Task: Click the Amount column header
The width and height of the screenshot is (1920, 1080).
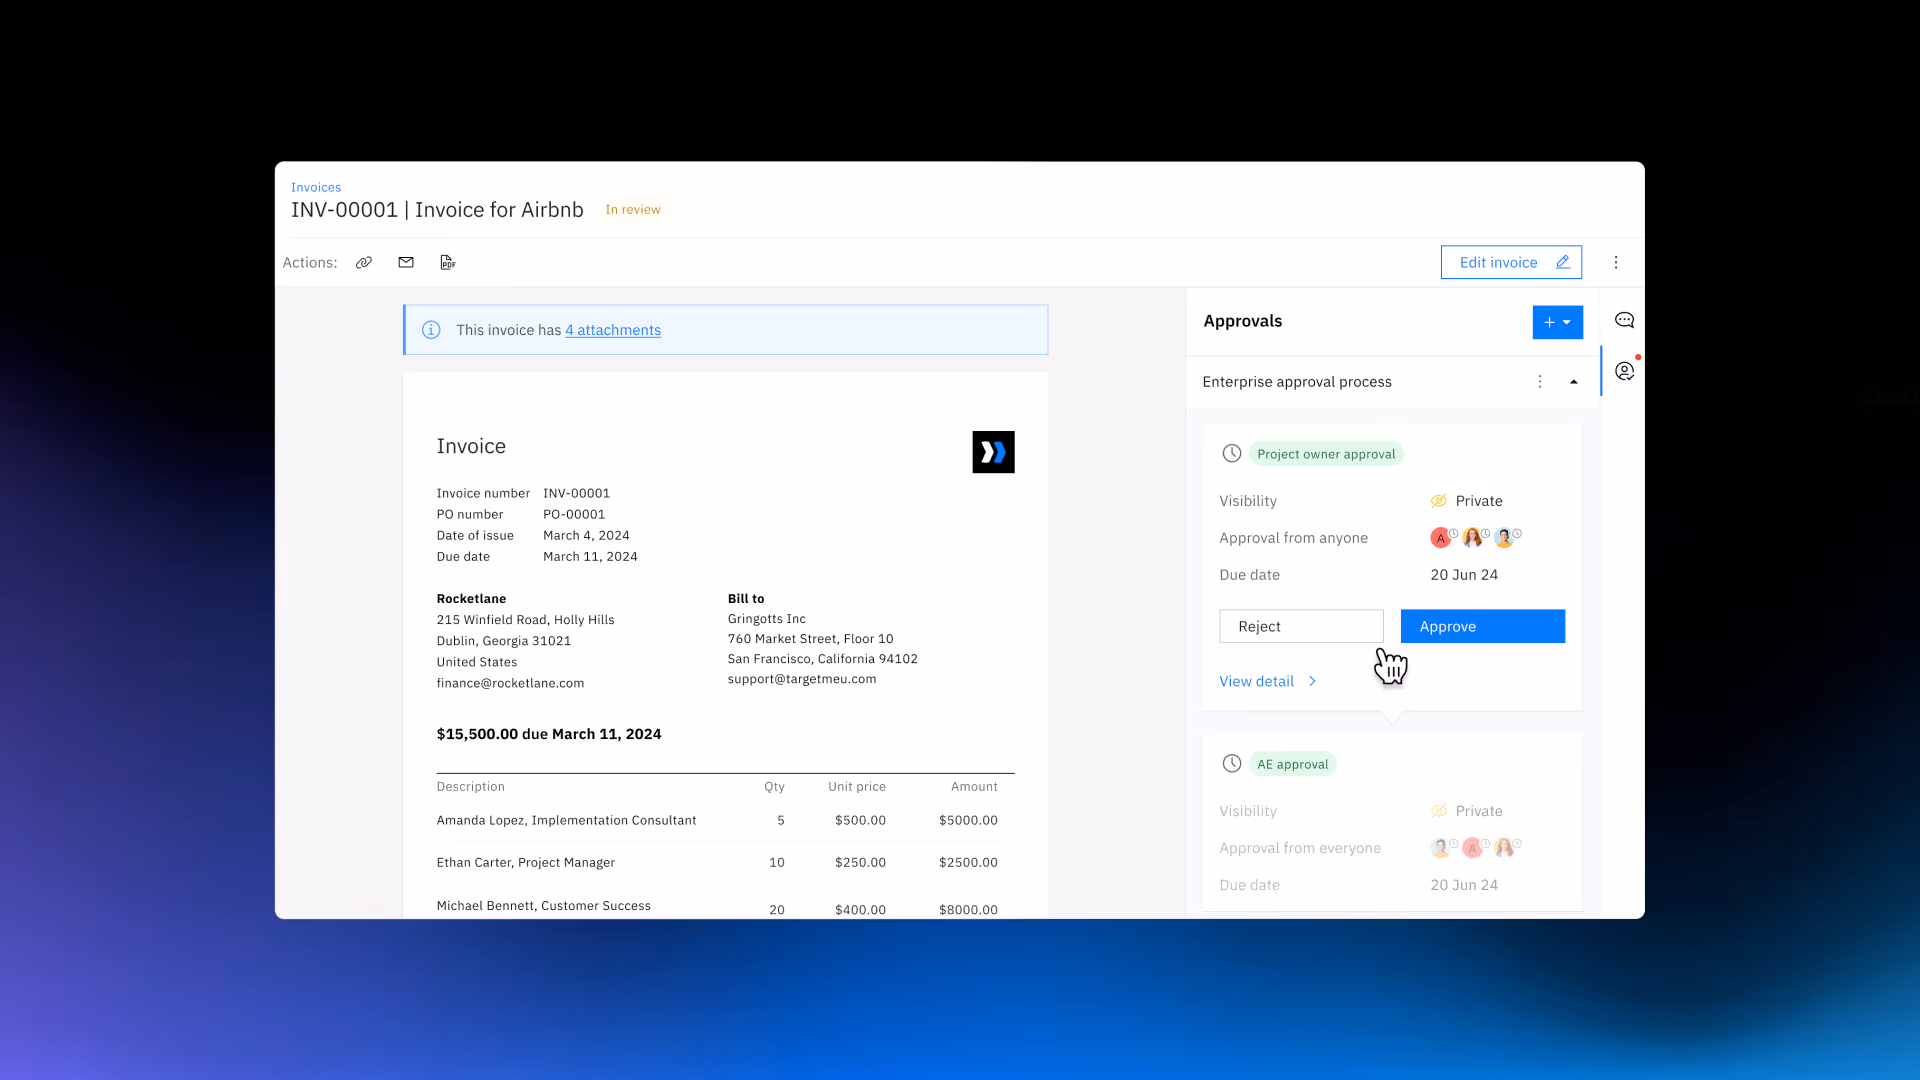Action: [x=974, y=787]
